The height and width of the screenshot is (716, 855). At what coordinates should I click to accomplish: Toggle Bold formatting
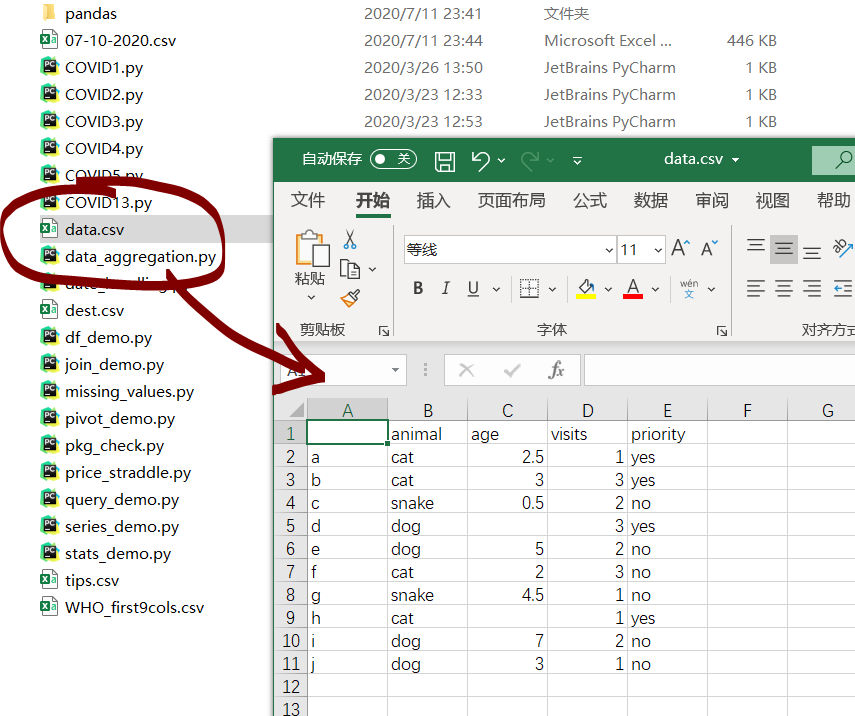[418, 288]
